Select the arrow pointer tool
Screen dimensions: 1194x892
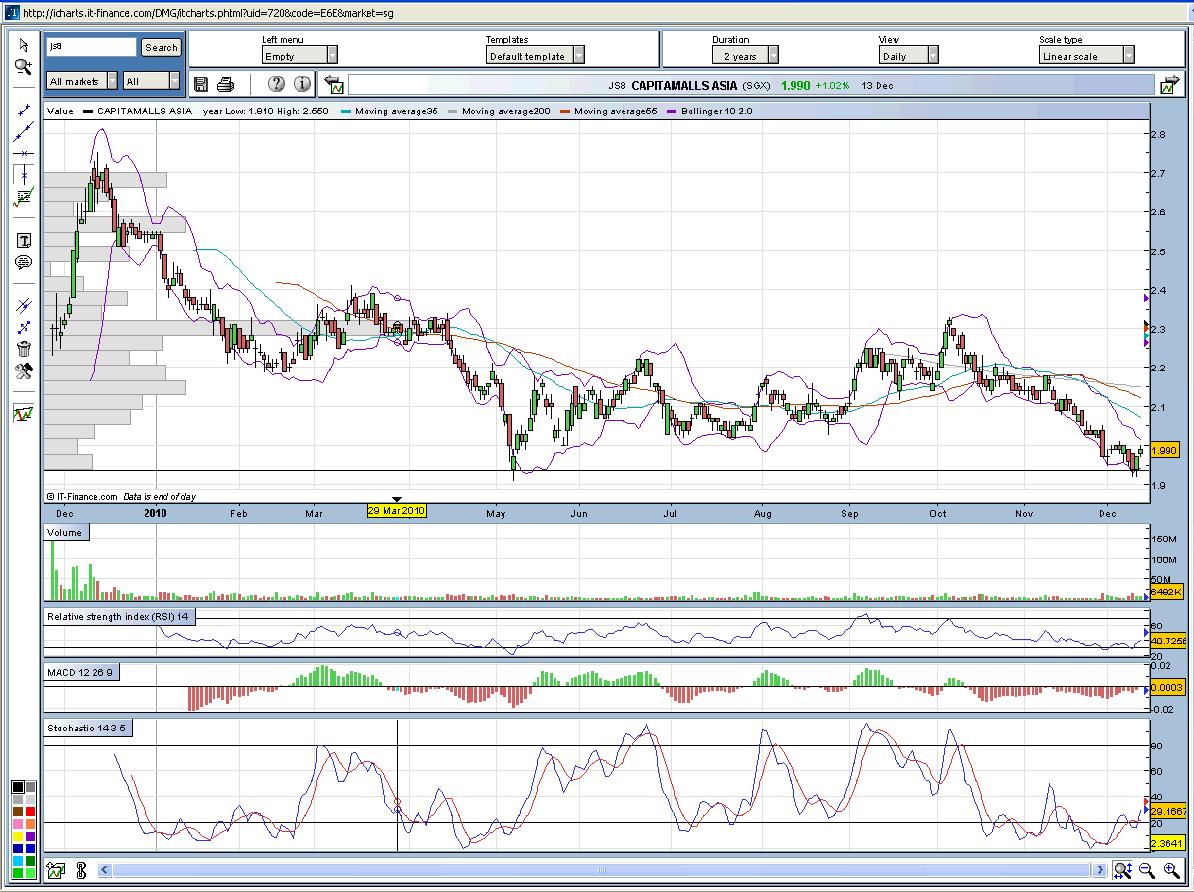click(24, 45)
